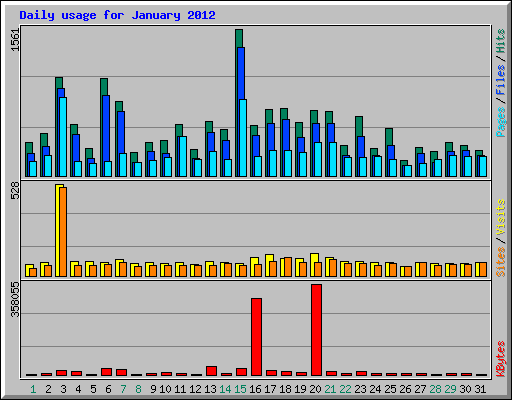This screenshot has height=400, width=512.
Task: Select green day label 28 on the x-axis
Action: coord(435,389)
